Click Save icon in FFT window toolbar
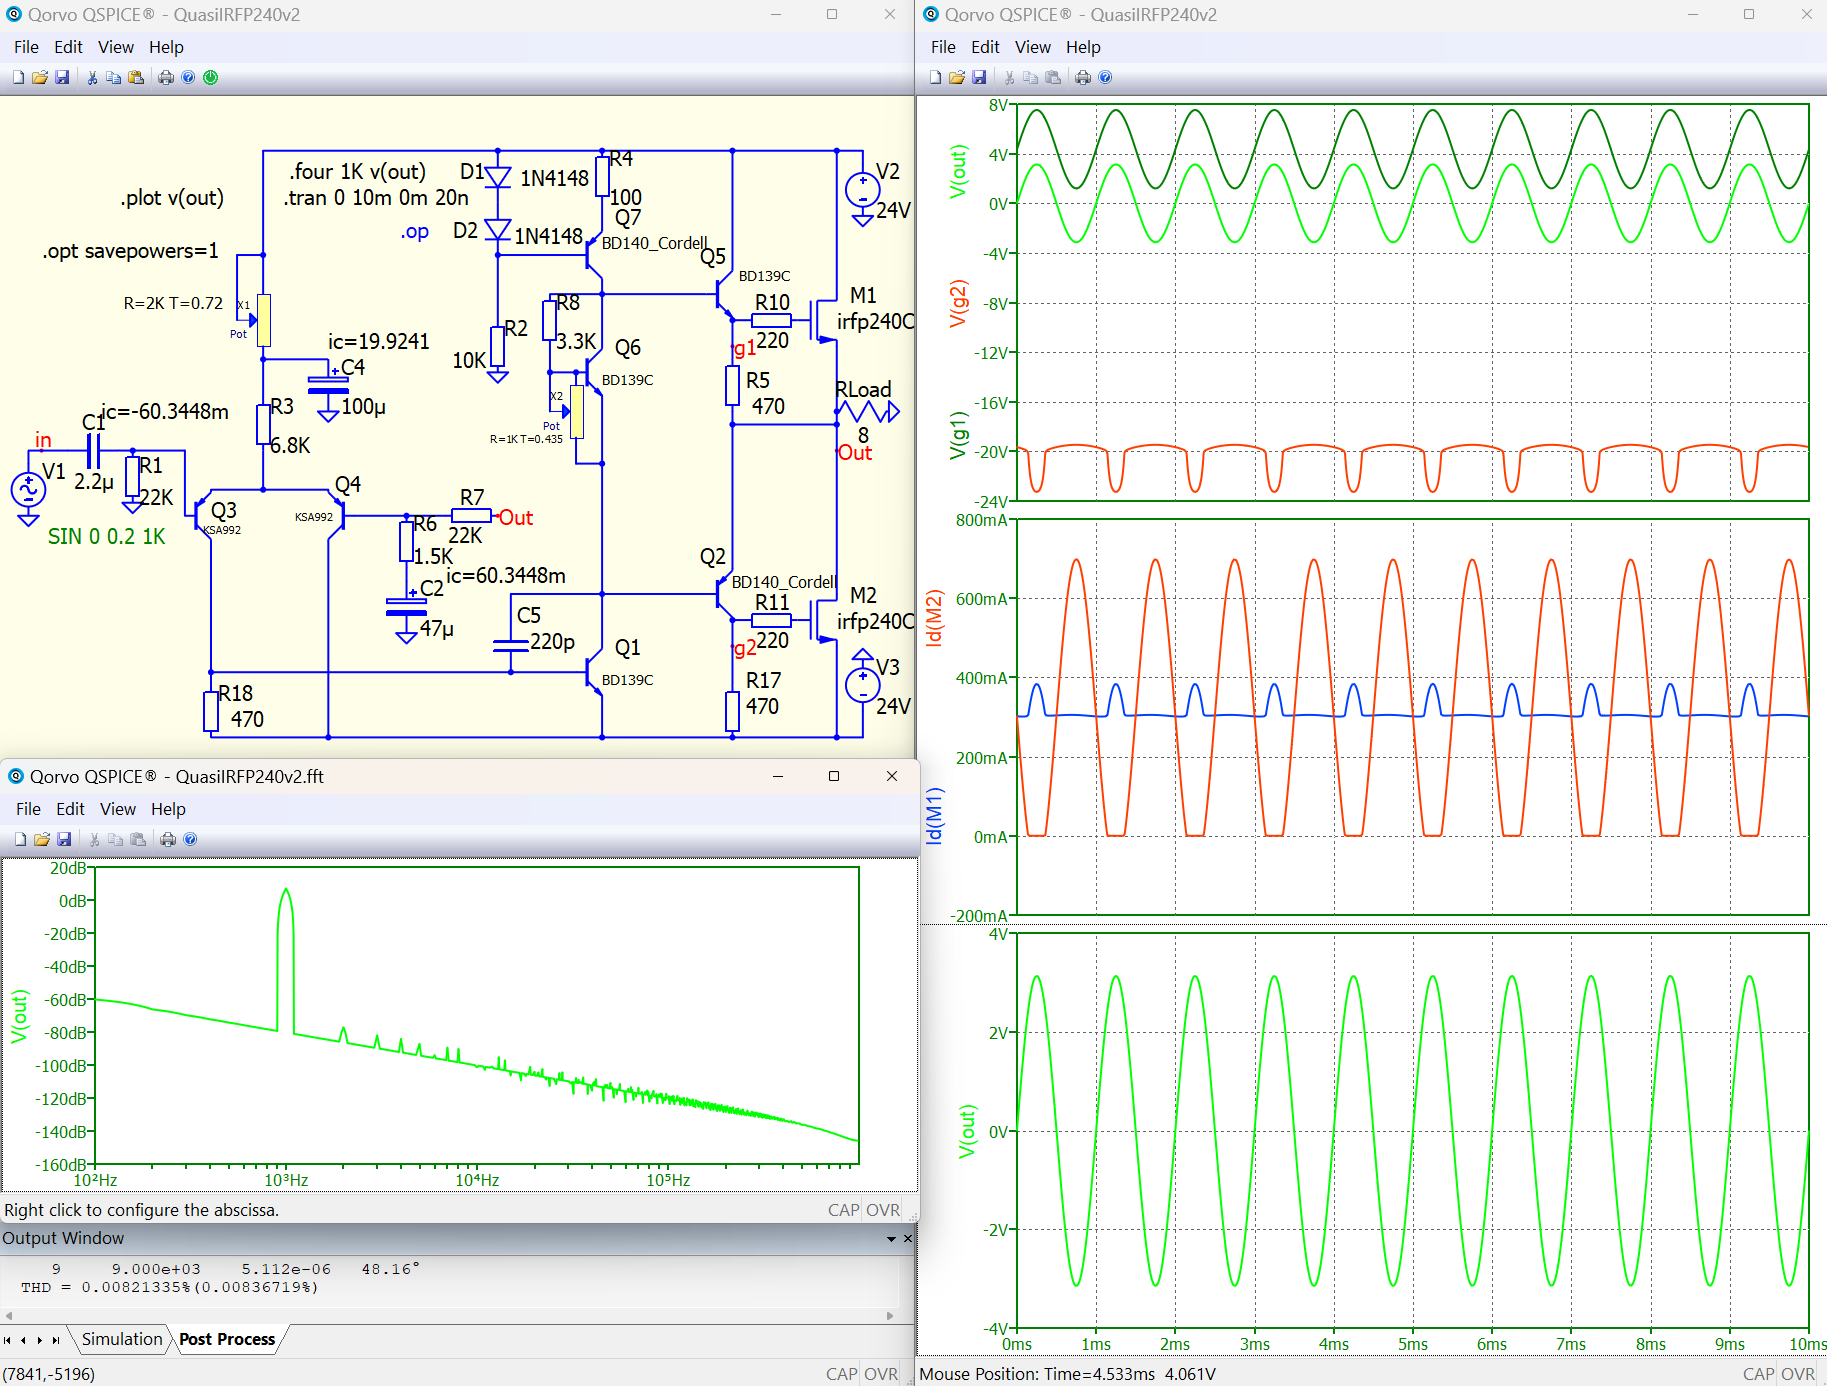This screenshot has height=1386, width=1827. 64,839
